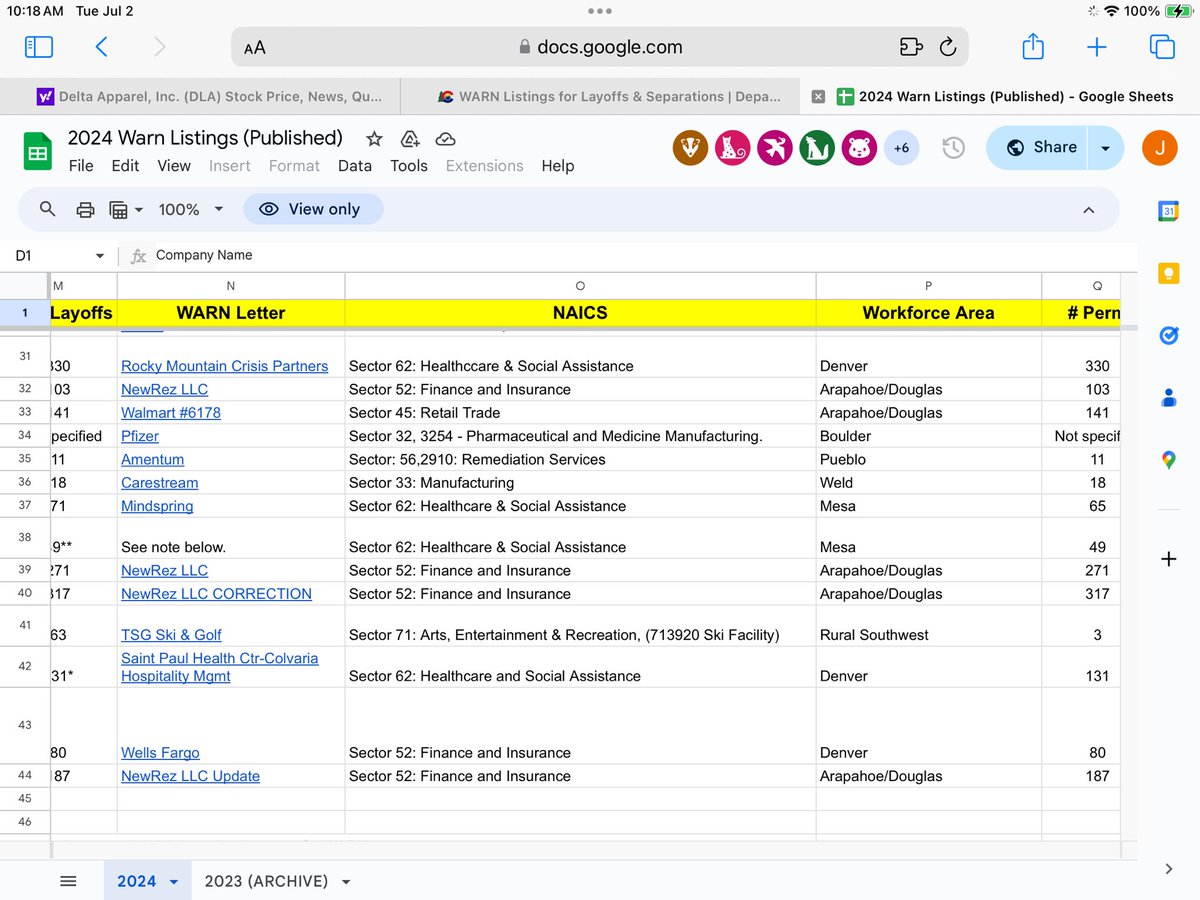Open the Data menu
Screen dimensions: 1200x900
[355, 166]
